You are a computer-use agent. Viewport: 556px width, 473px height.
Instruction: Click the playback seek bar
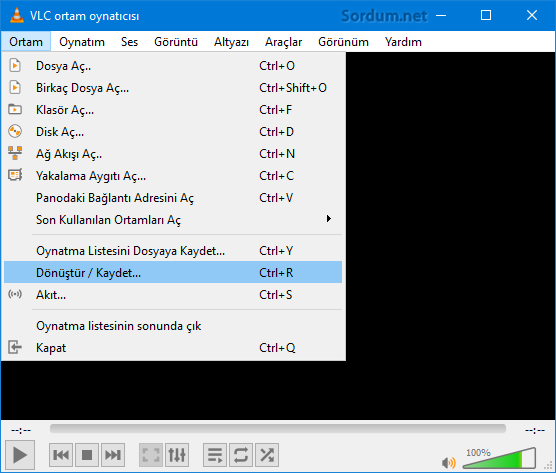278,429
